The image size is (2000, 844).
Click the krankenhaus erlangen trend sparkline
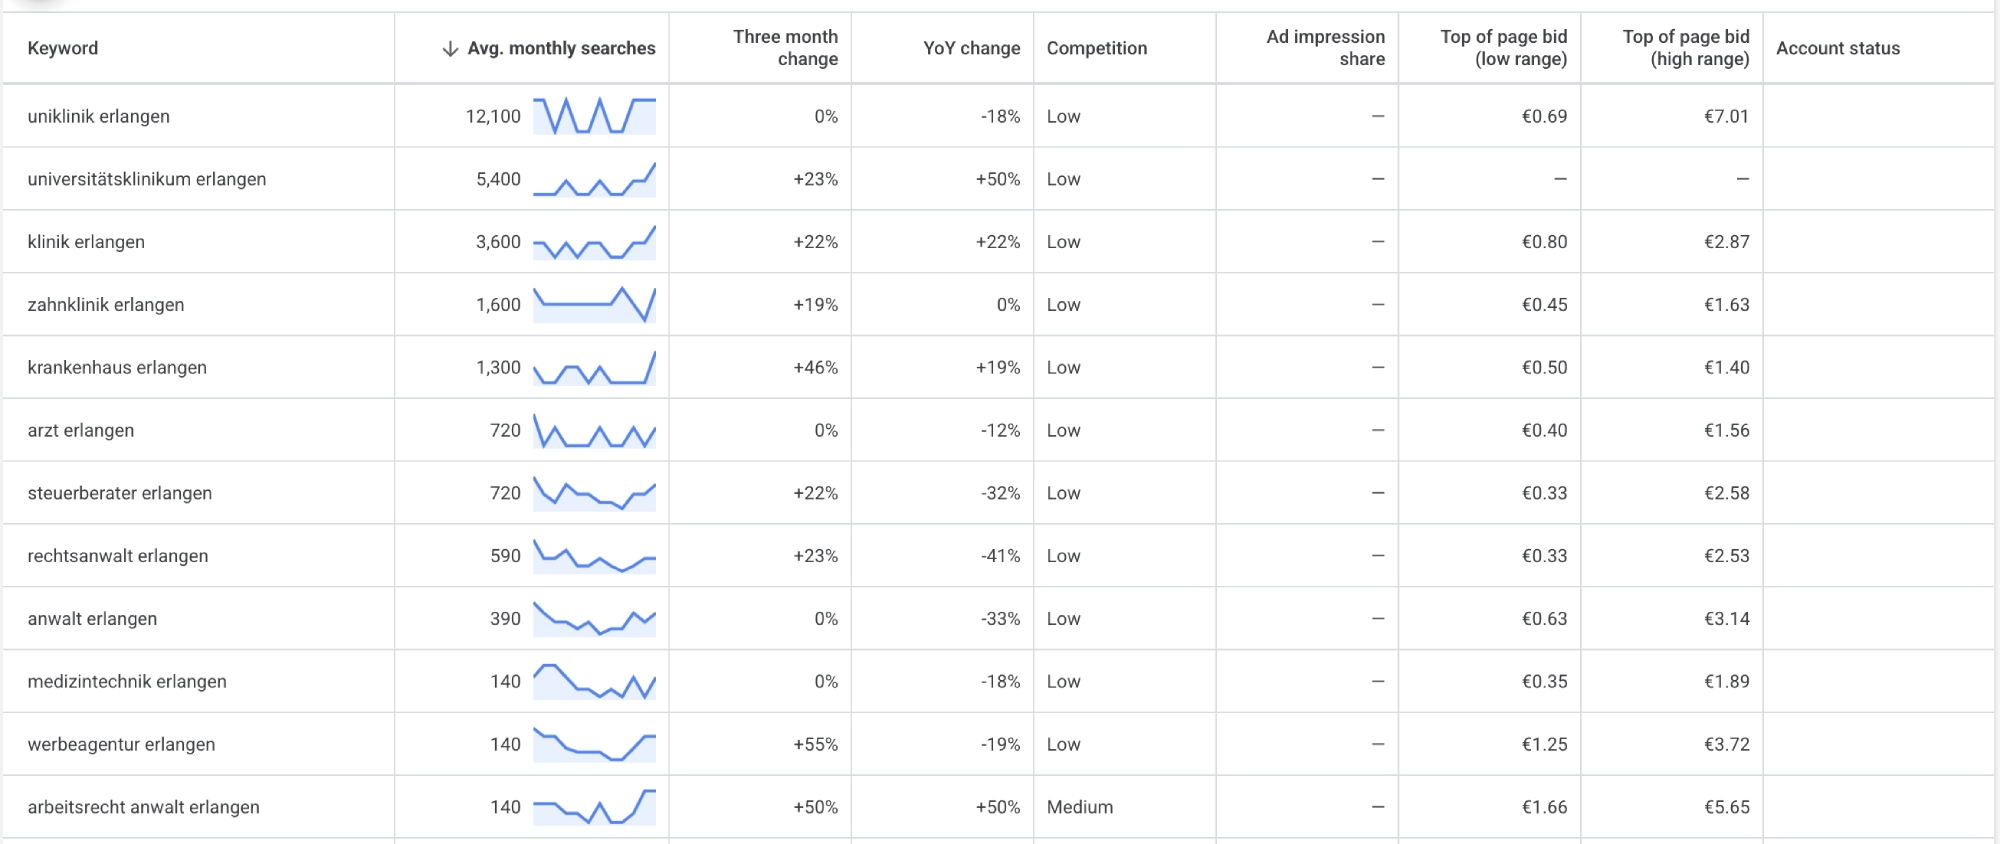[x=594, y=368]
